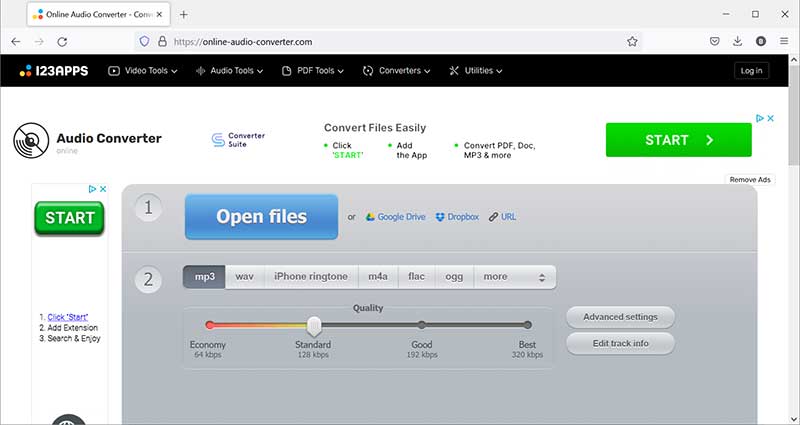
Task: Click the 123APPS logo
Action: [54, 71]
